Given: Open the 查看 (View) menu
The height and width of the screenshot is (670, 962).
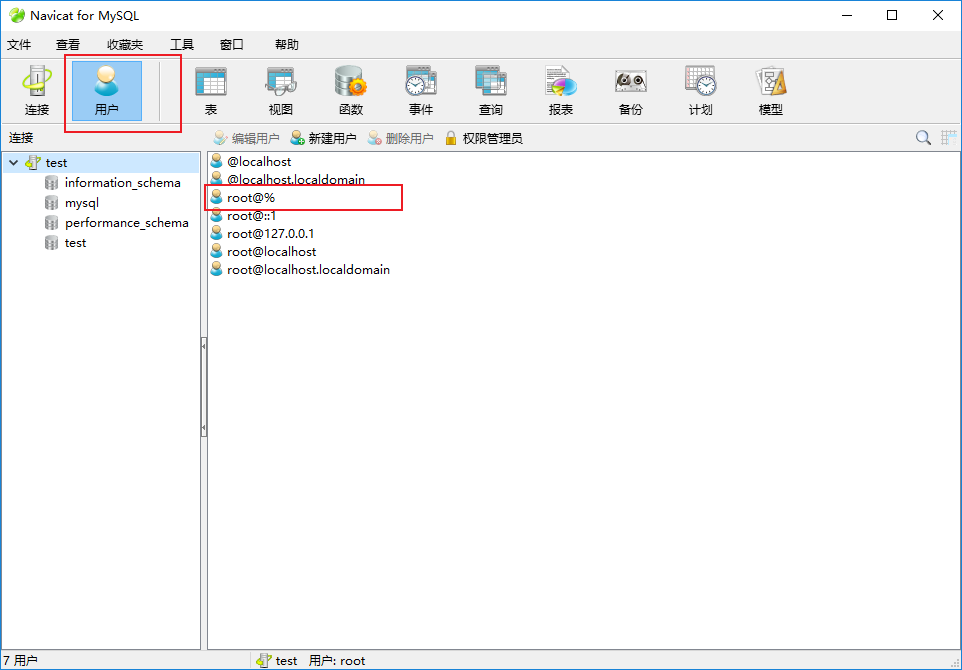Looking at the screenshot, I should point(67,45).
